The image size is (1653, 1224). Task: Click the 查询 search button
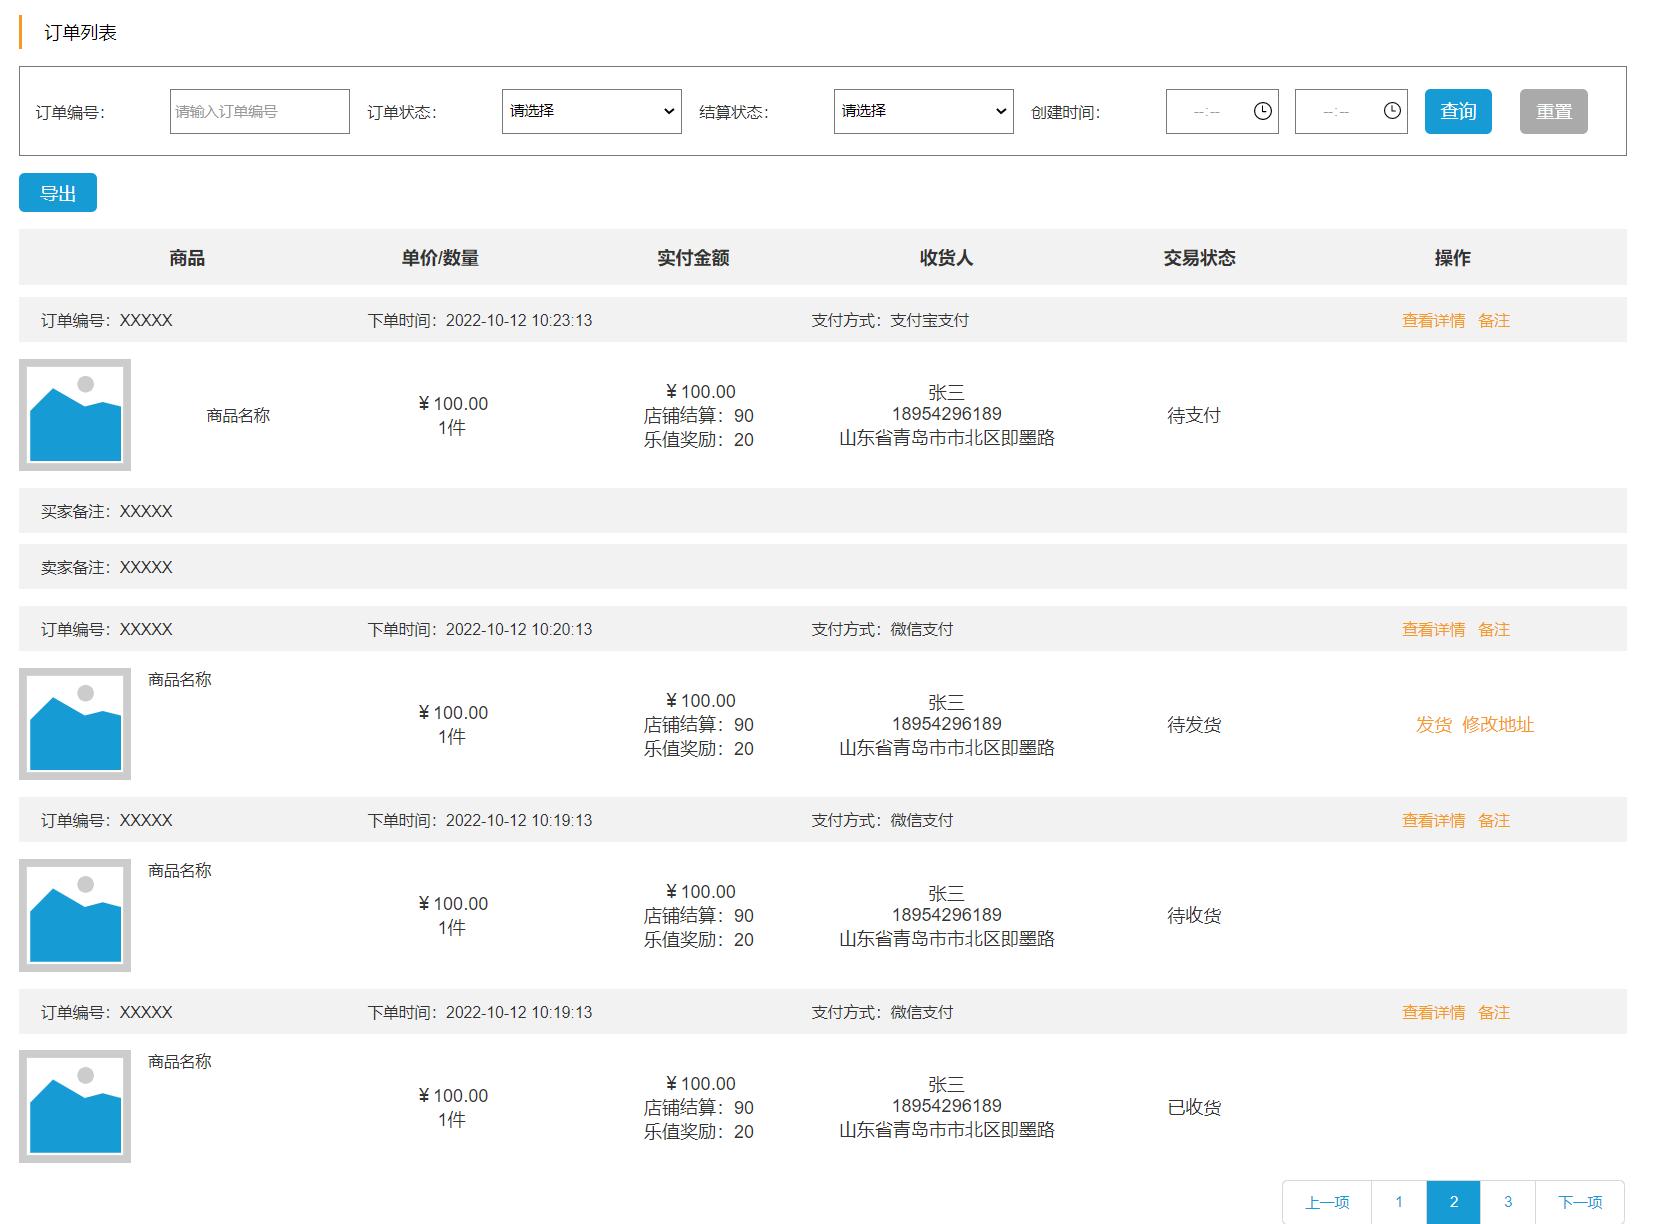[1458, 112]
